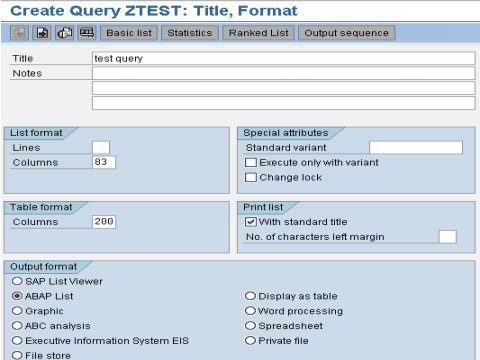Image resolution: width=480 pixels, height=360 pixels.
Task: Click the Standard variant label
Action: pyautogui.click(x=286, y=148)
